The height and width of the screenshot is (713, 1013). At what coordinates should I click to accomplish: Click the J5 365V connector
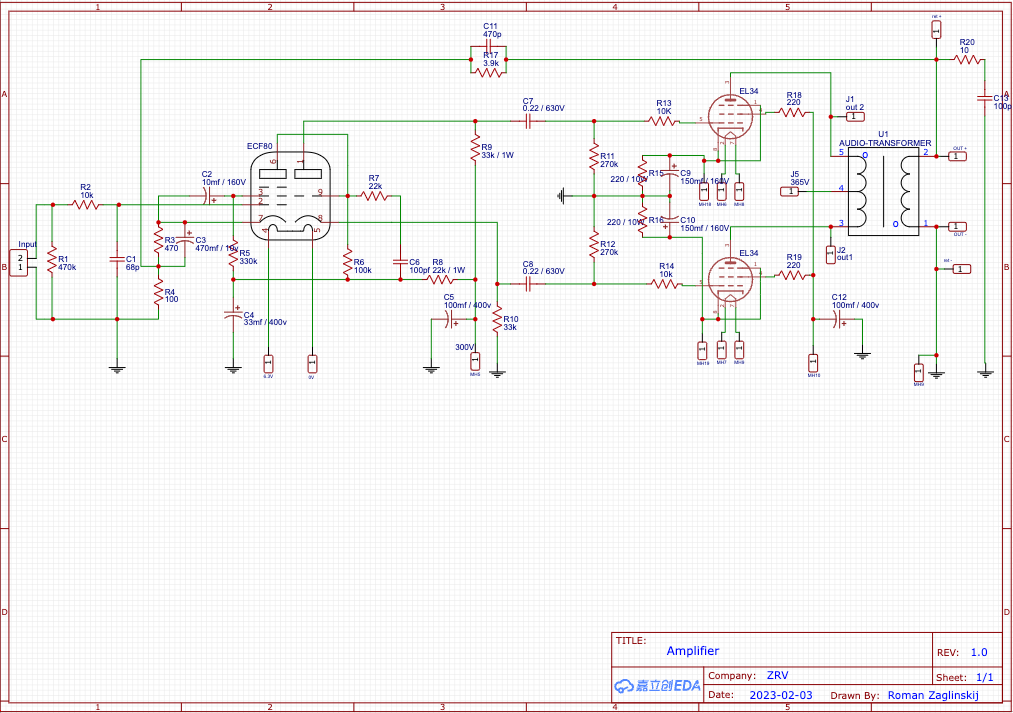(790, 190)
